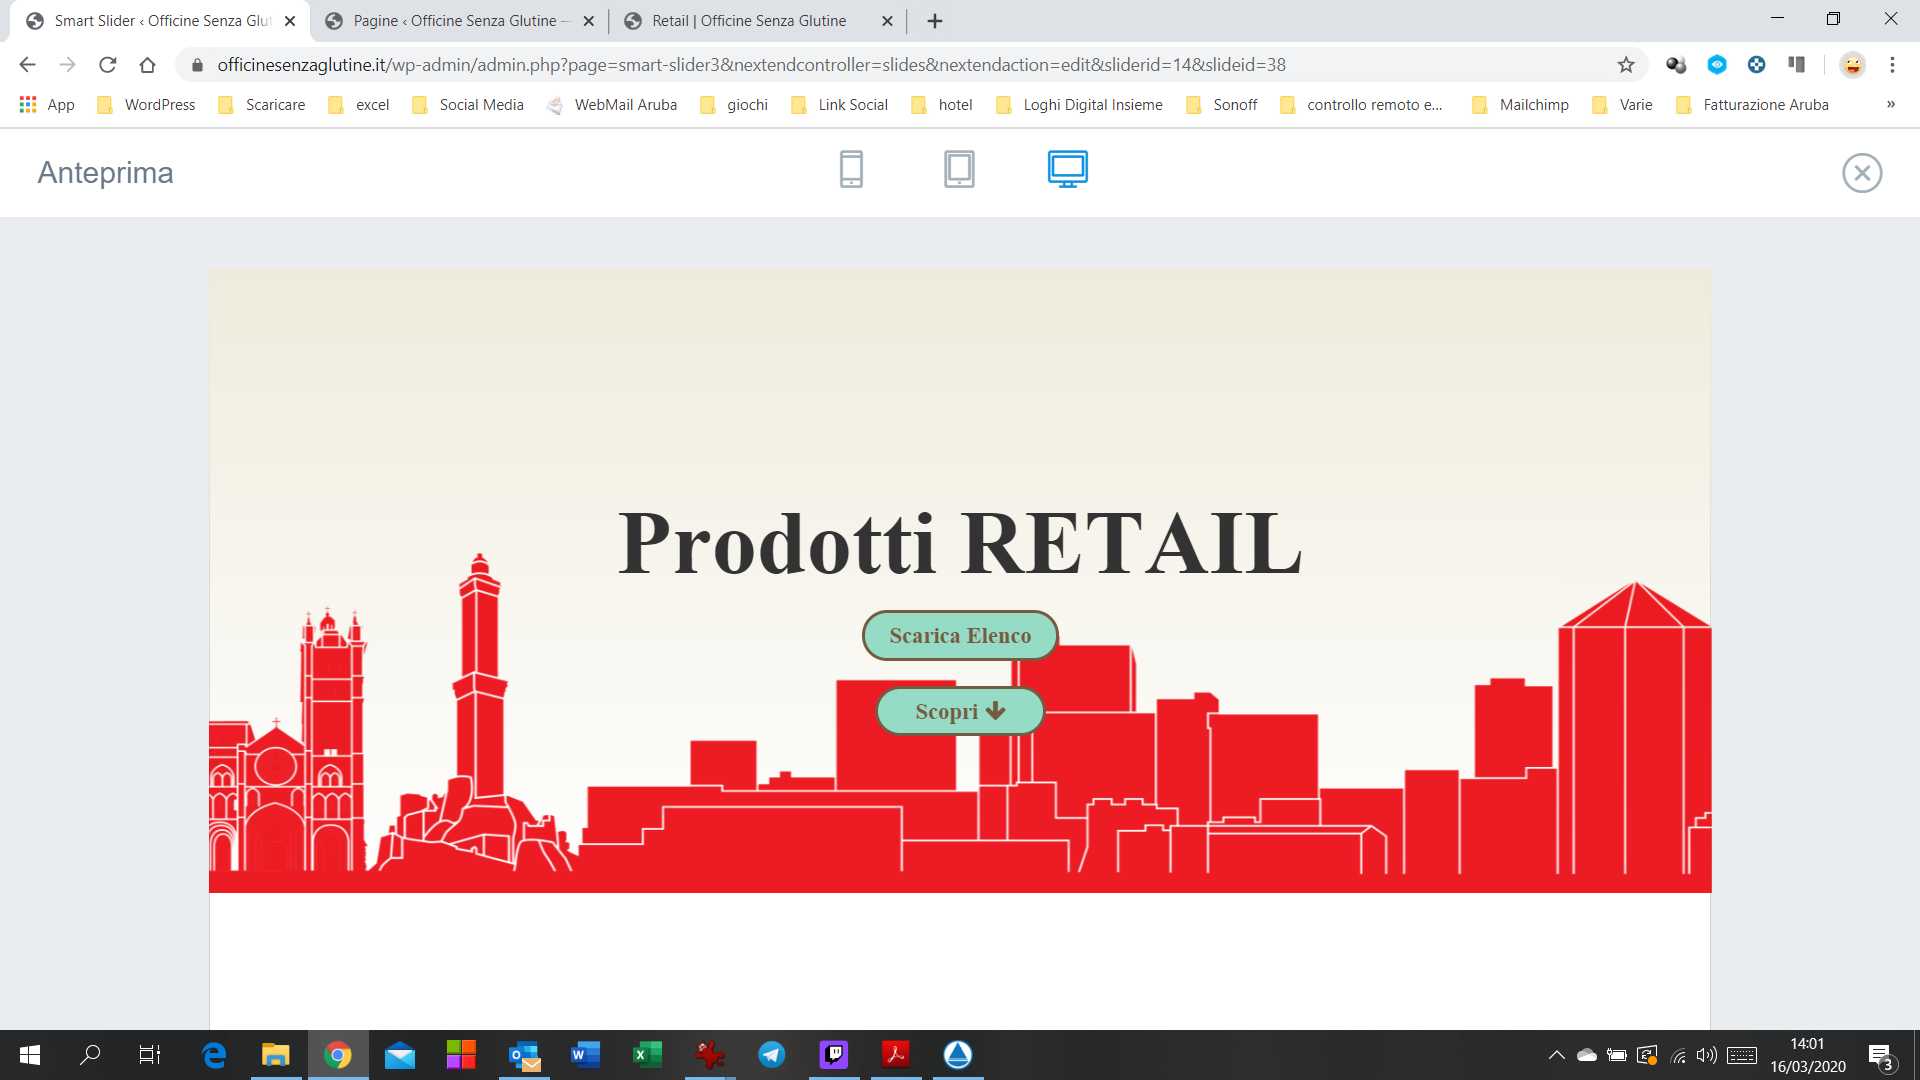Viewport: 1920px width, 1080px height.
Task: Open the Scaricare bookmarks folder
Action: (262, 105)
